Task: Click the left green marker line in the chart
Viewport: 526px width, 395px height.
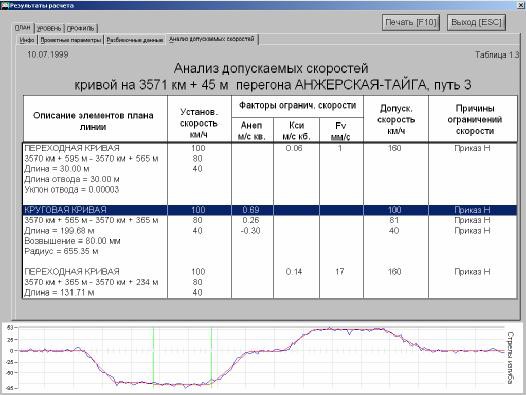Action: [153, 357]
